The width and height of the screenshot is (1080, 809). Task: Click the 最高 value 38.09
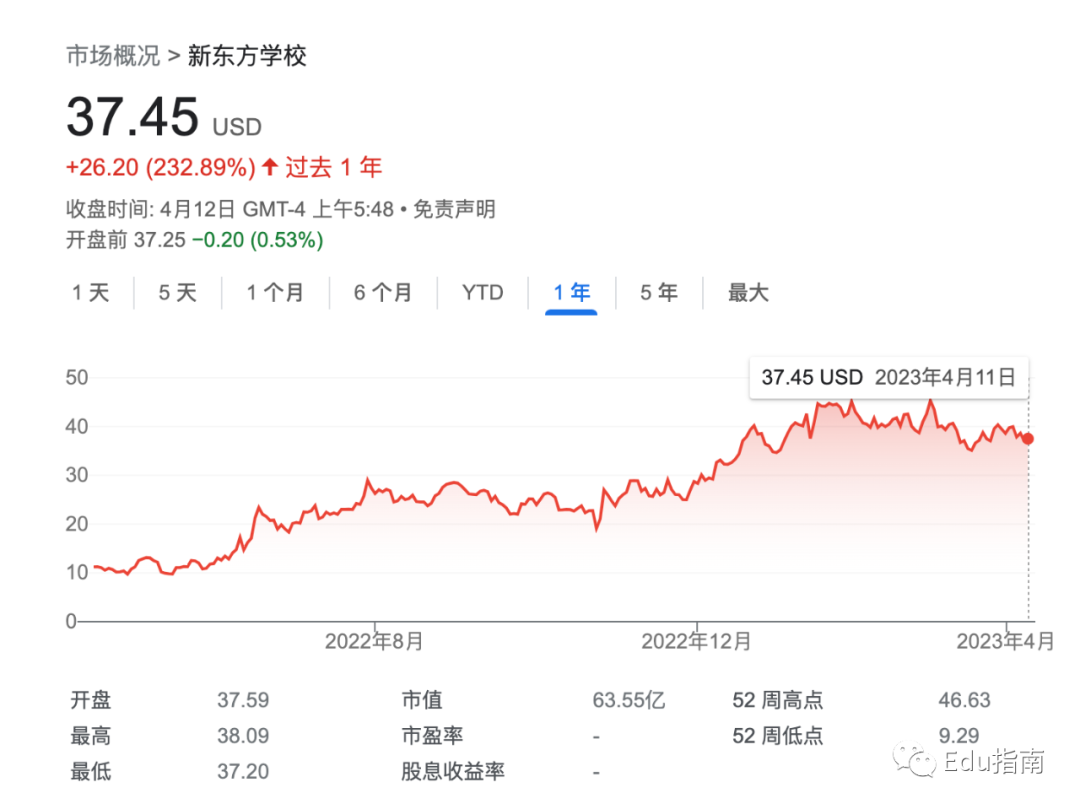click(243, 736)
